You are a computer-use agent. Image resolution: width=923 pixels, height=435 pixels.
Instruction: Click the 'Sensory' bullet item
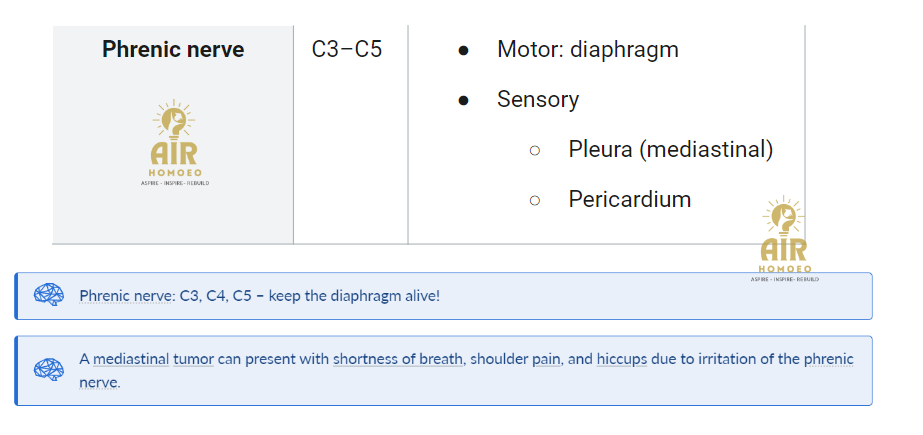click(x=538, y=99)
